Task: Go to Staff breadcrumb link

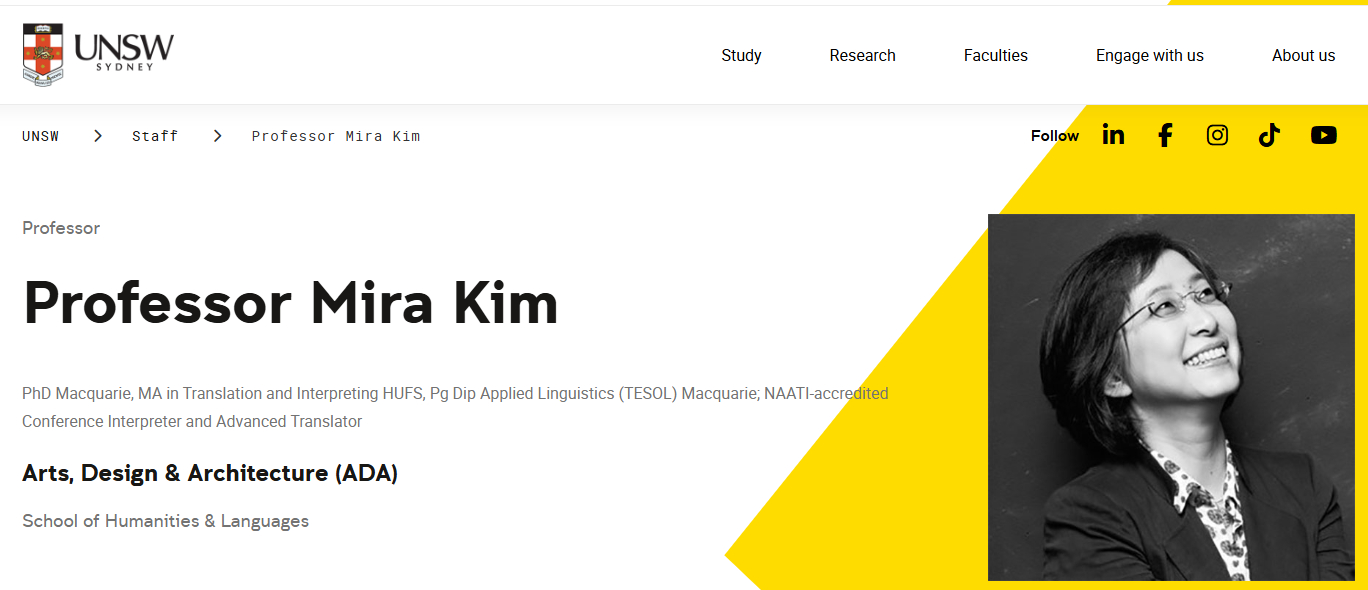Action: click(155, 136)
